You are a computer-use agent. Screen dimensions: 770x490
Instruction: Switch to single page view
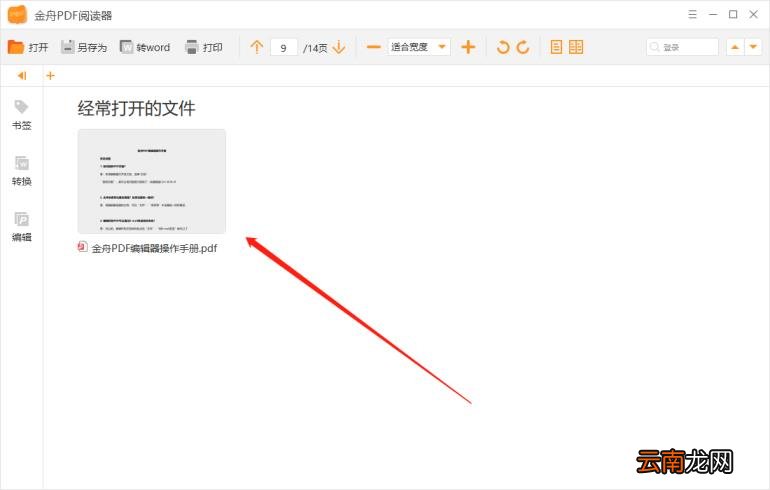(x=556, y=47)
